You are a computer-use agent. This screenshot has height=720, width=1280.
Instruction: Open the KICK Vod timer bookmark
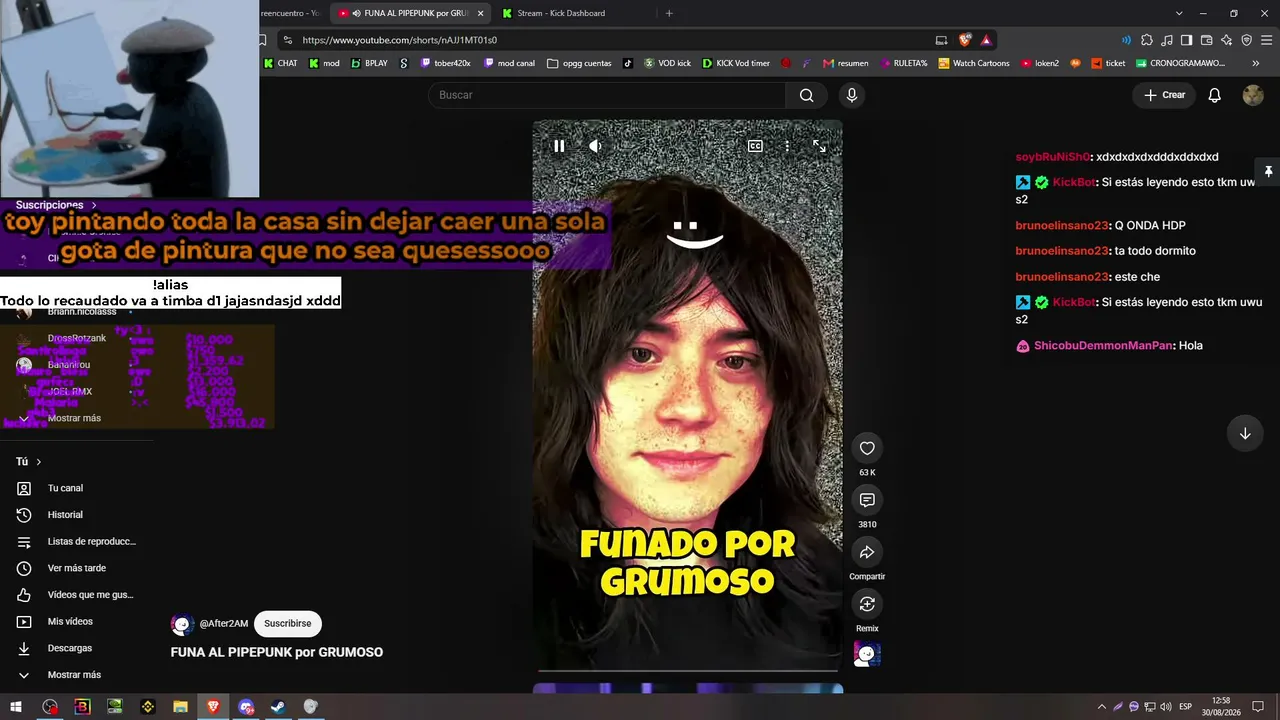click(x=736, y=63)
